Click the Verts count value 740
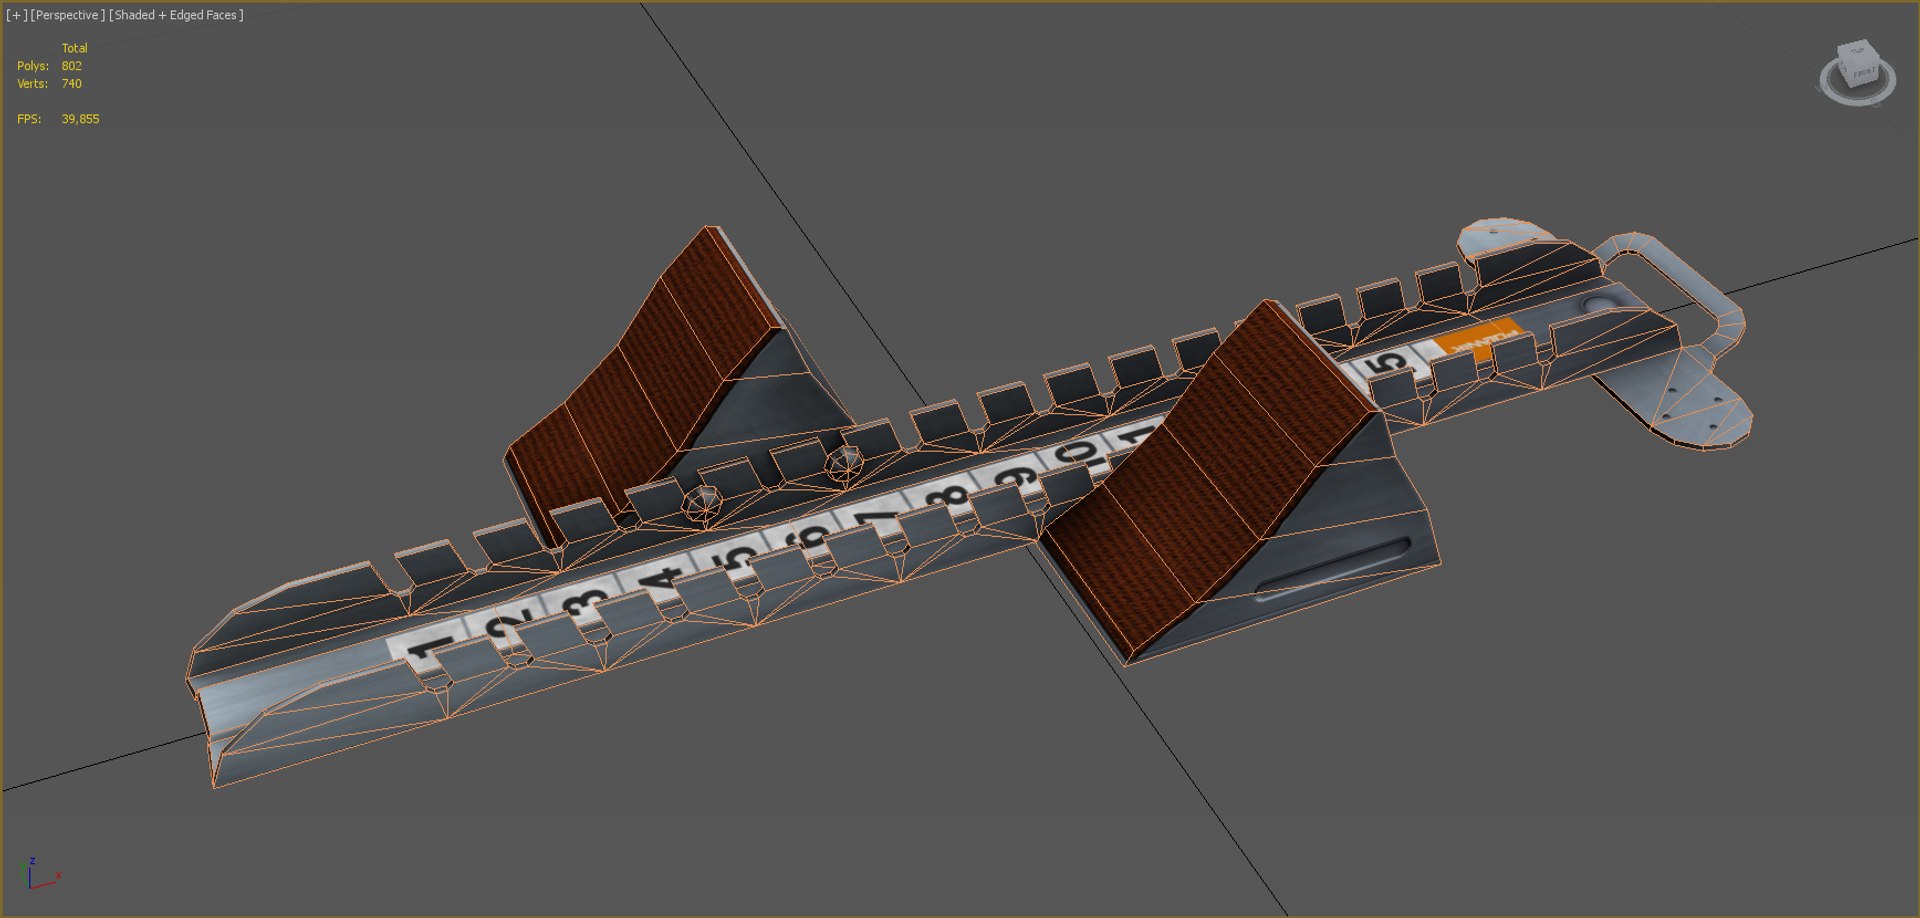This screenshot has height=918, width=1920. coord(72,84)
